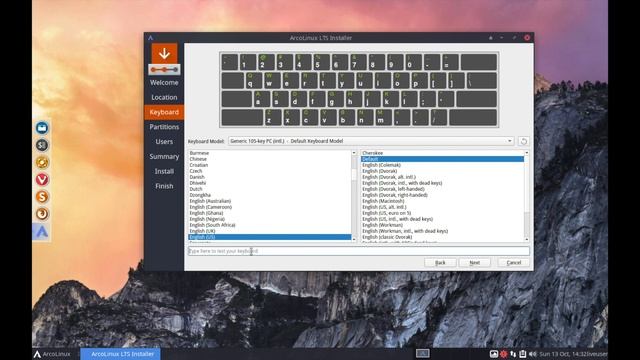This screenshot has width=640, height=360.
Task: Go to the Partitions step
Action: pos(164,127)
